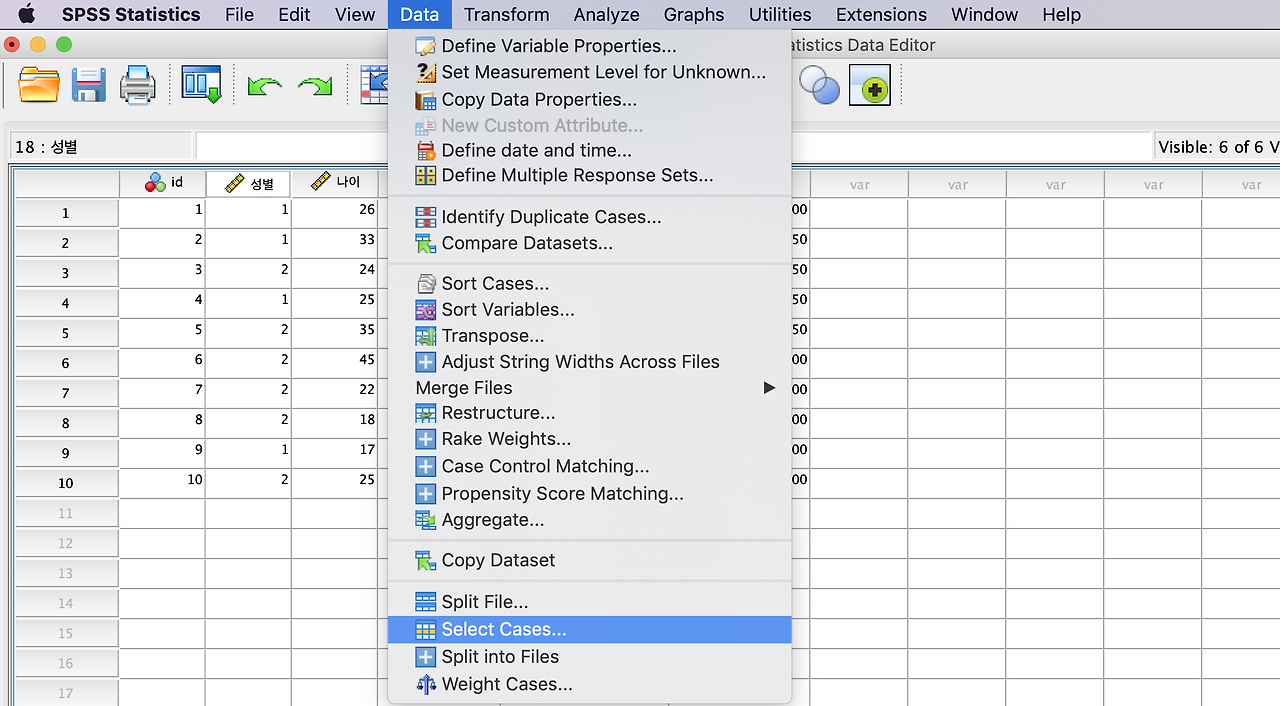
Task: Click the Redo arrow icon
Action: [315, 87]
